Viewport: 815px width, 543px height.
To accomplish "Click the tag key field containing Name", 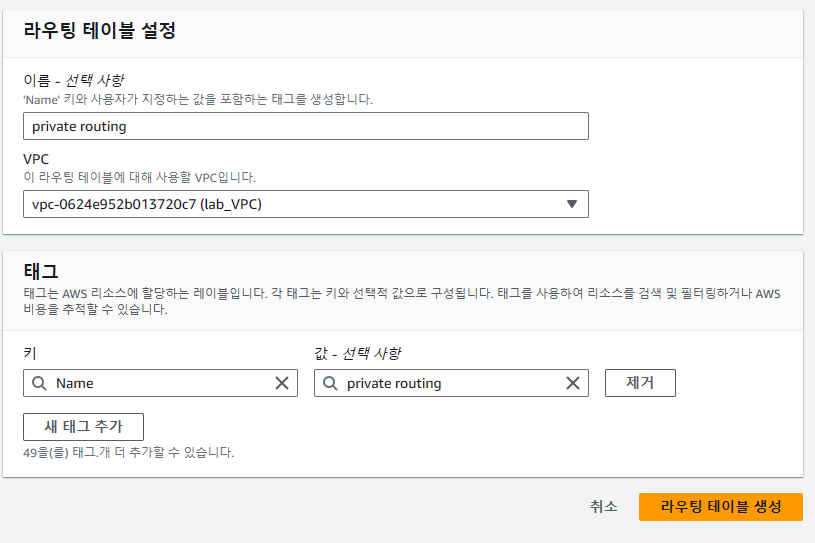I will point(160,383).
